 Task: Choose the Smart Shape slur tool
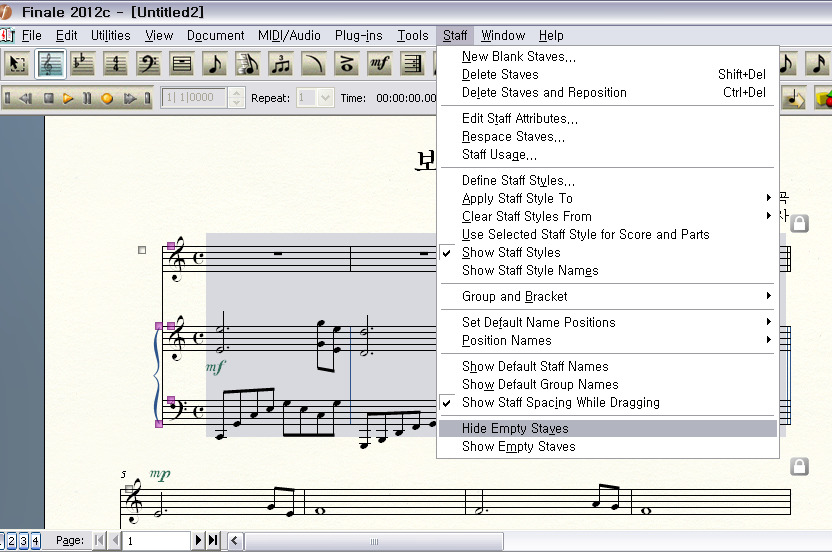[x=314, y=64]
